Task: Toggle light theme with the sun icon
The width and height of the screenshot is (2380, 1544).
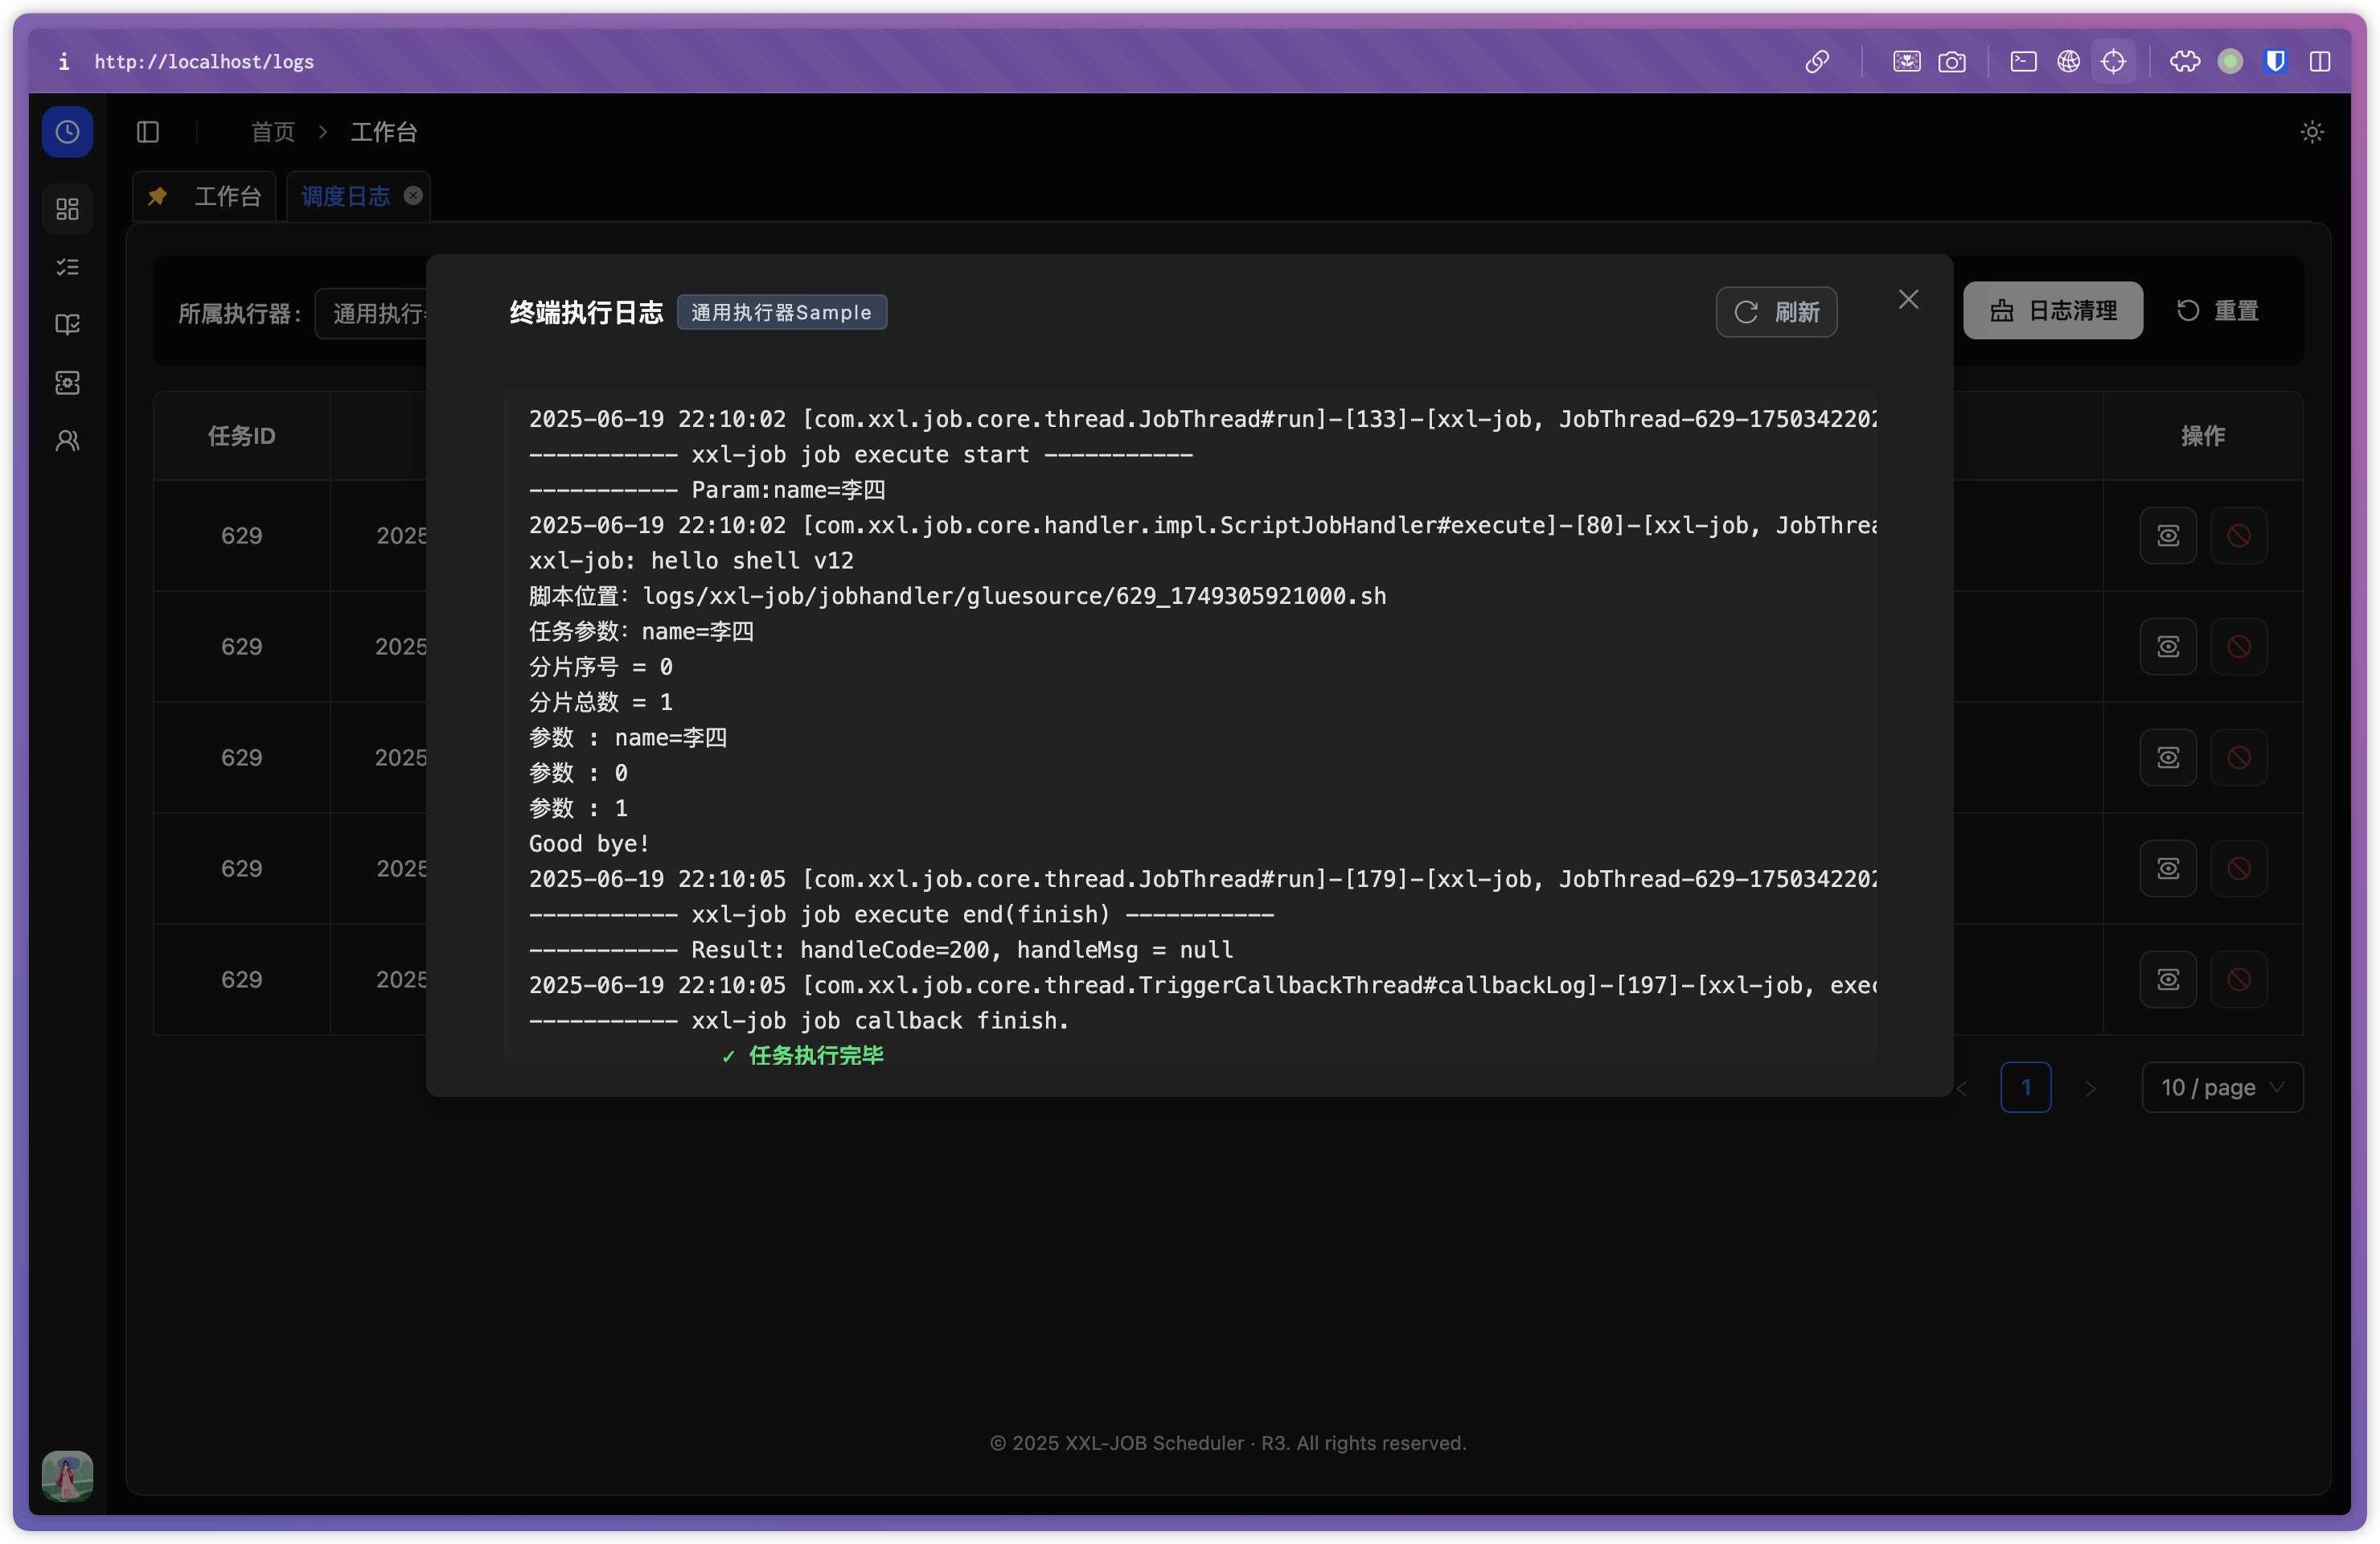Action: click(2311, 131)
